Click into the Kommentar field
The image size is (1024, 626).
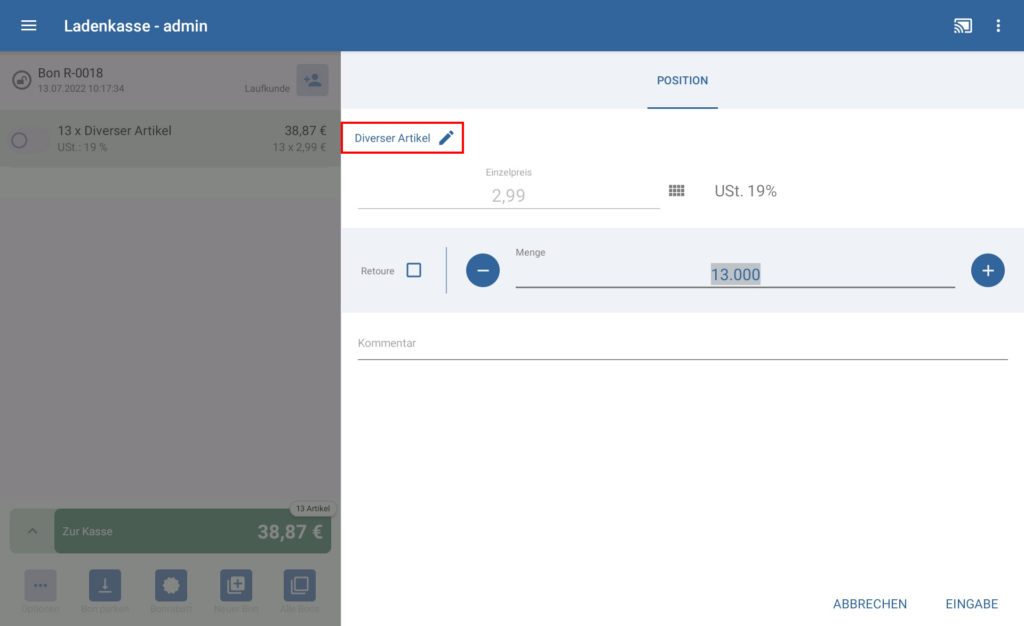[x=682, y=344]
